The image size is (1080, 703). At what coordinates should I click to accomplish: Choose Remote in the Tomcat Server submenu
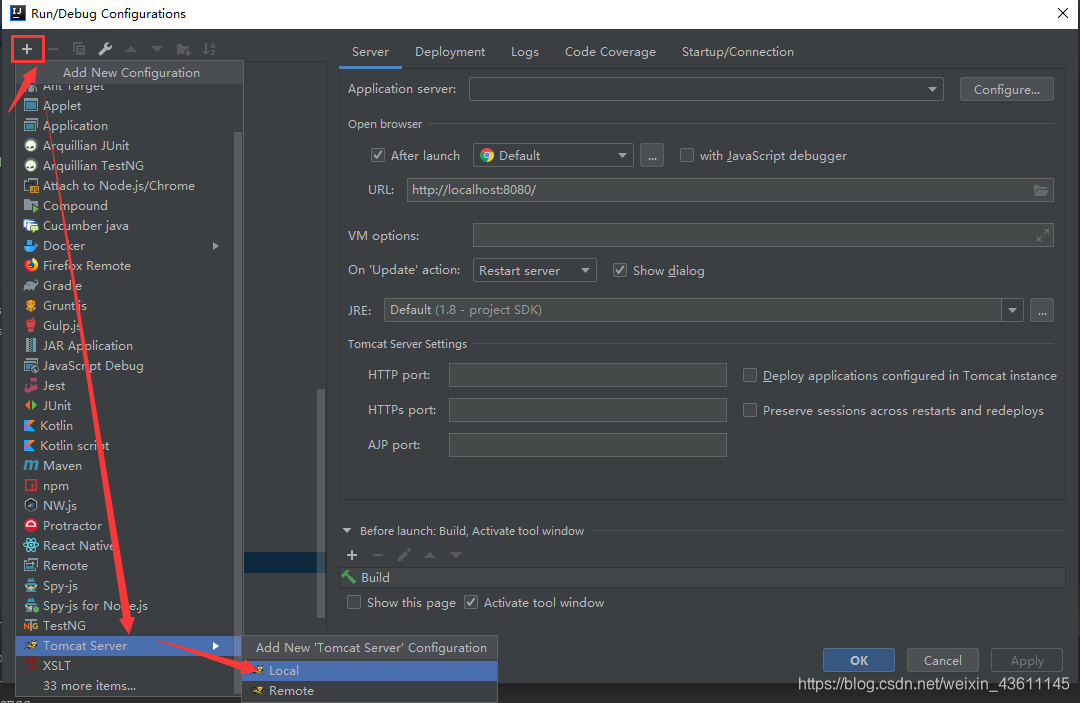[x=369, y=691]
